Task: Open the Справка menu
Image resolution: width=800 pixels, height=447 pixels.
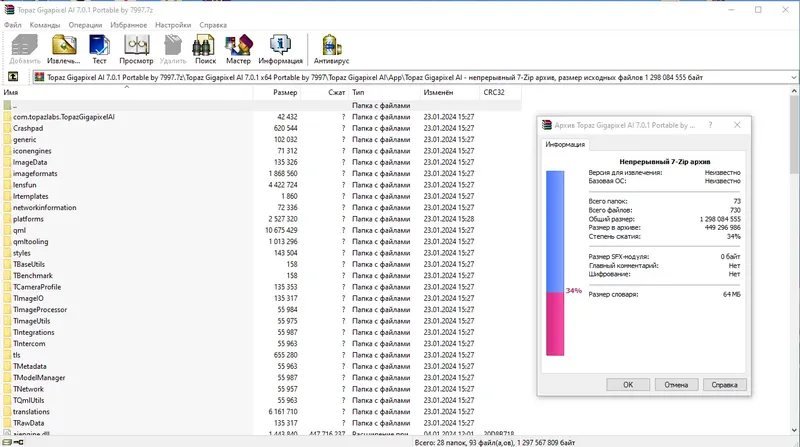Action: click(213, 24)
